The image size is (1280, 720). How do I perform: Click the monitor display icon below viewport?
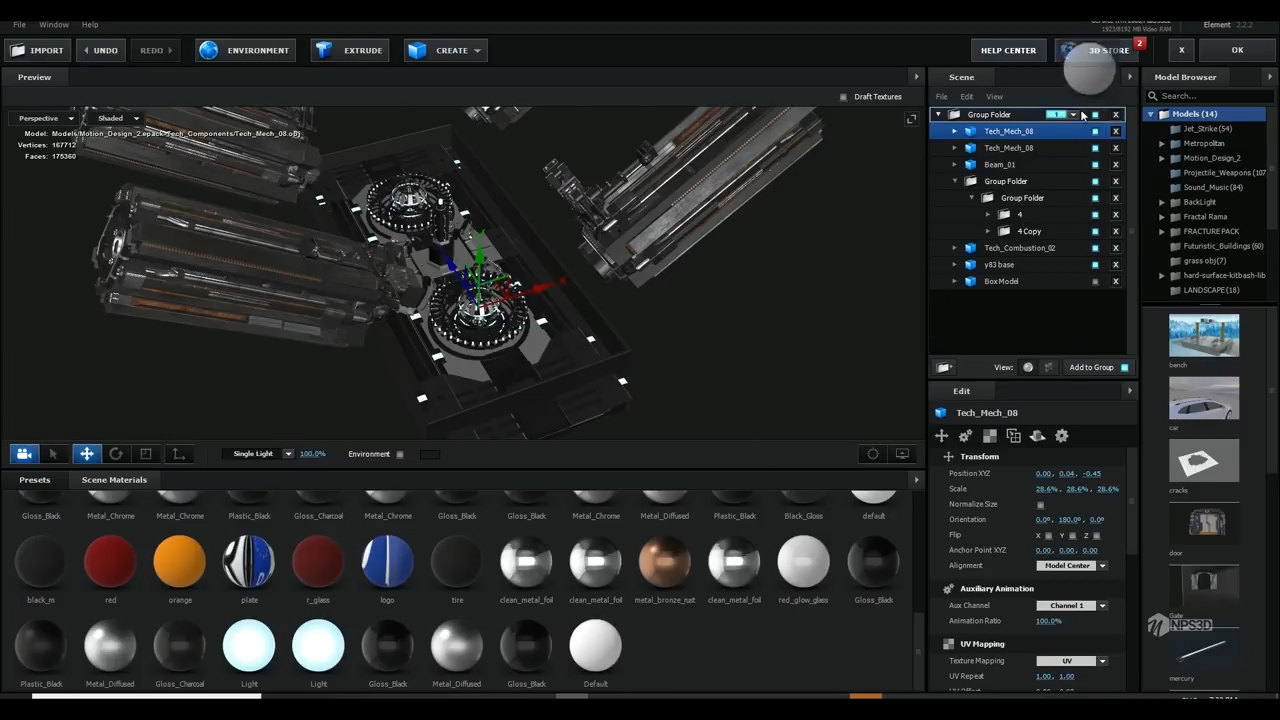tap(902, 454)
